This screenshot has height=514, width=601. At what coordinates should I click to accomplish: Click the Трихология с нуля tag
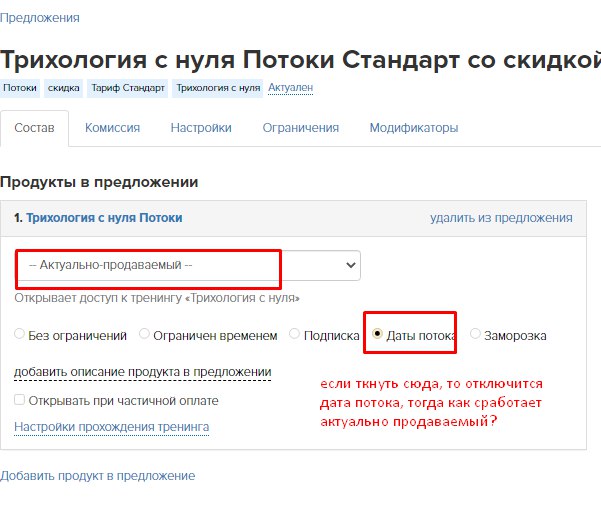(218, 88)
